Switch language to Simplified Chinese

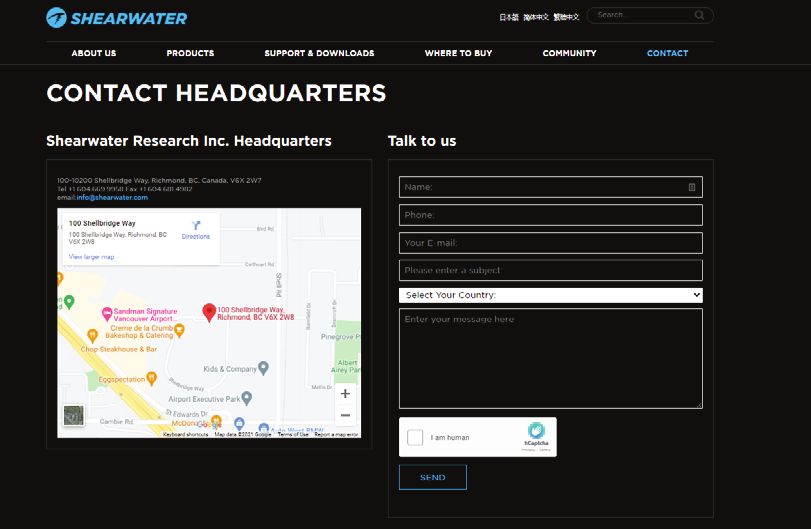click(x=535, y=17)
